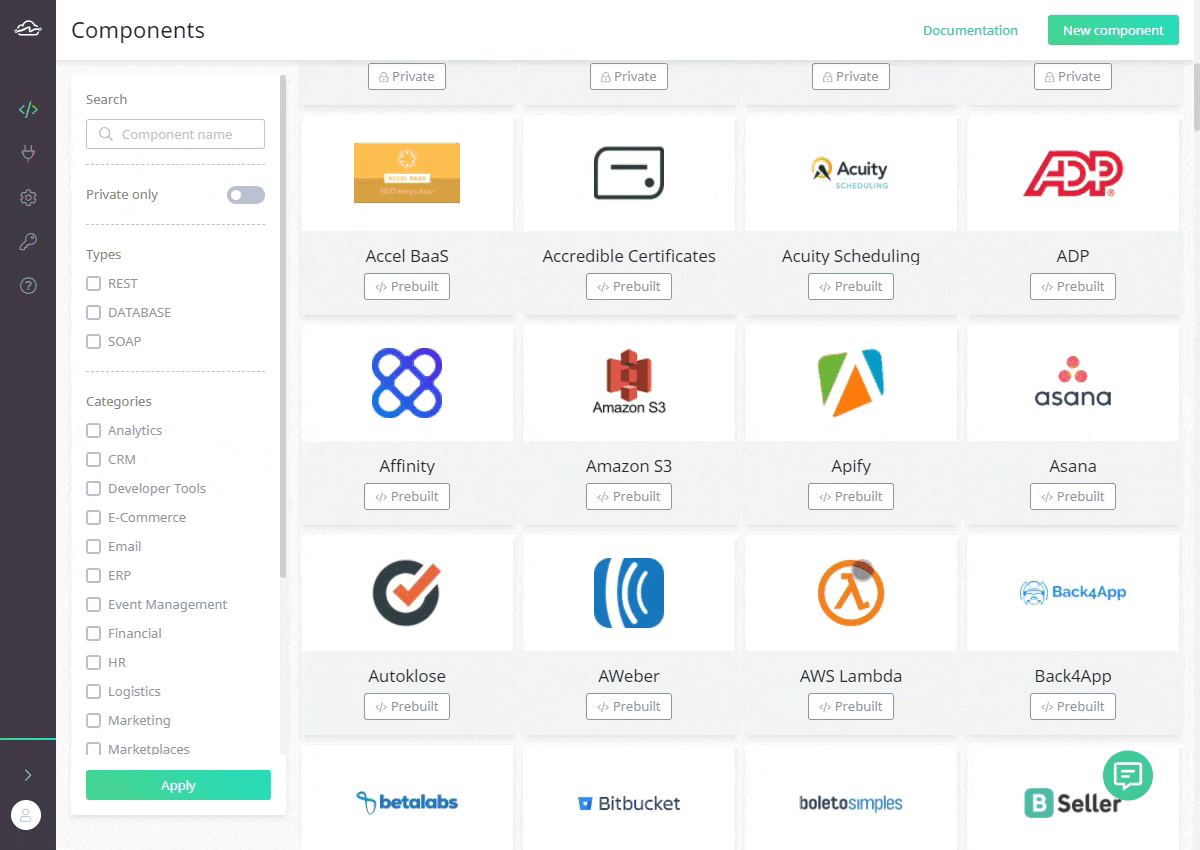This screenshot has width=1200, height=850.
Task: Click the main page scrollbar
Action: click(x=1196, y=95)
